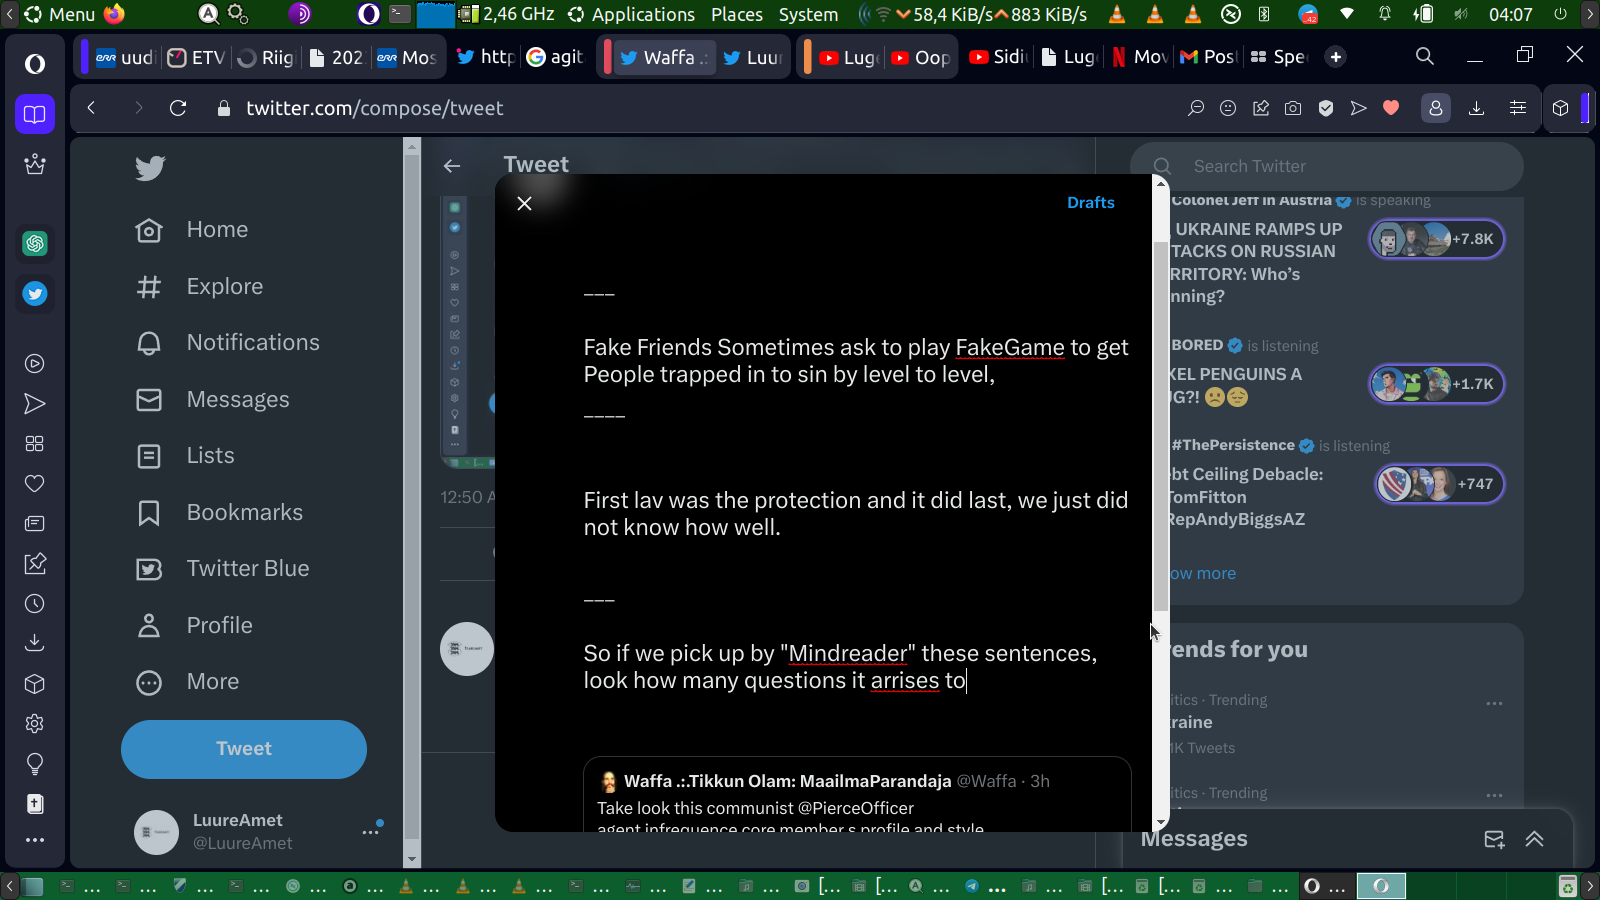Open account options next to LuureAmet
Viewport: 1600px width, 900px height.
[371, 831]
